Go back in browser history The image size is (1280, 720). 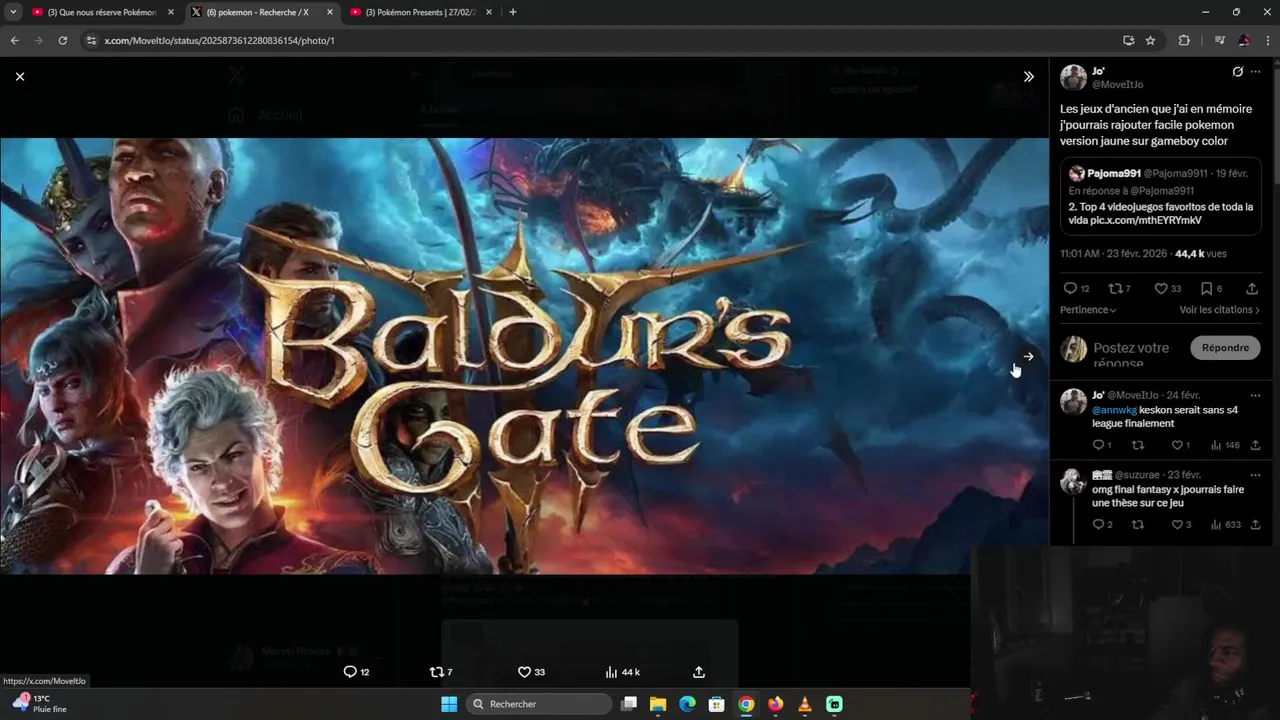(14, 40)
